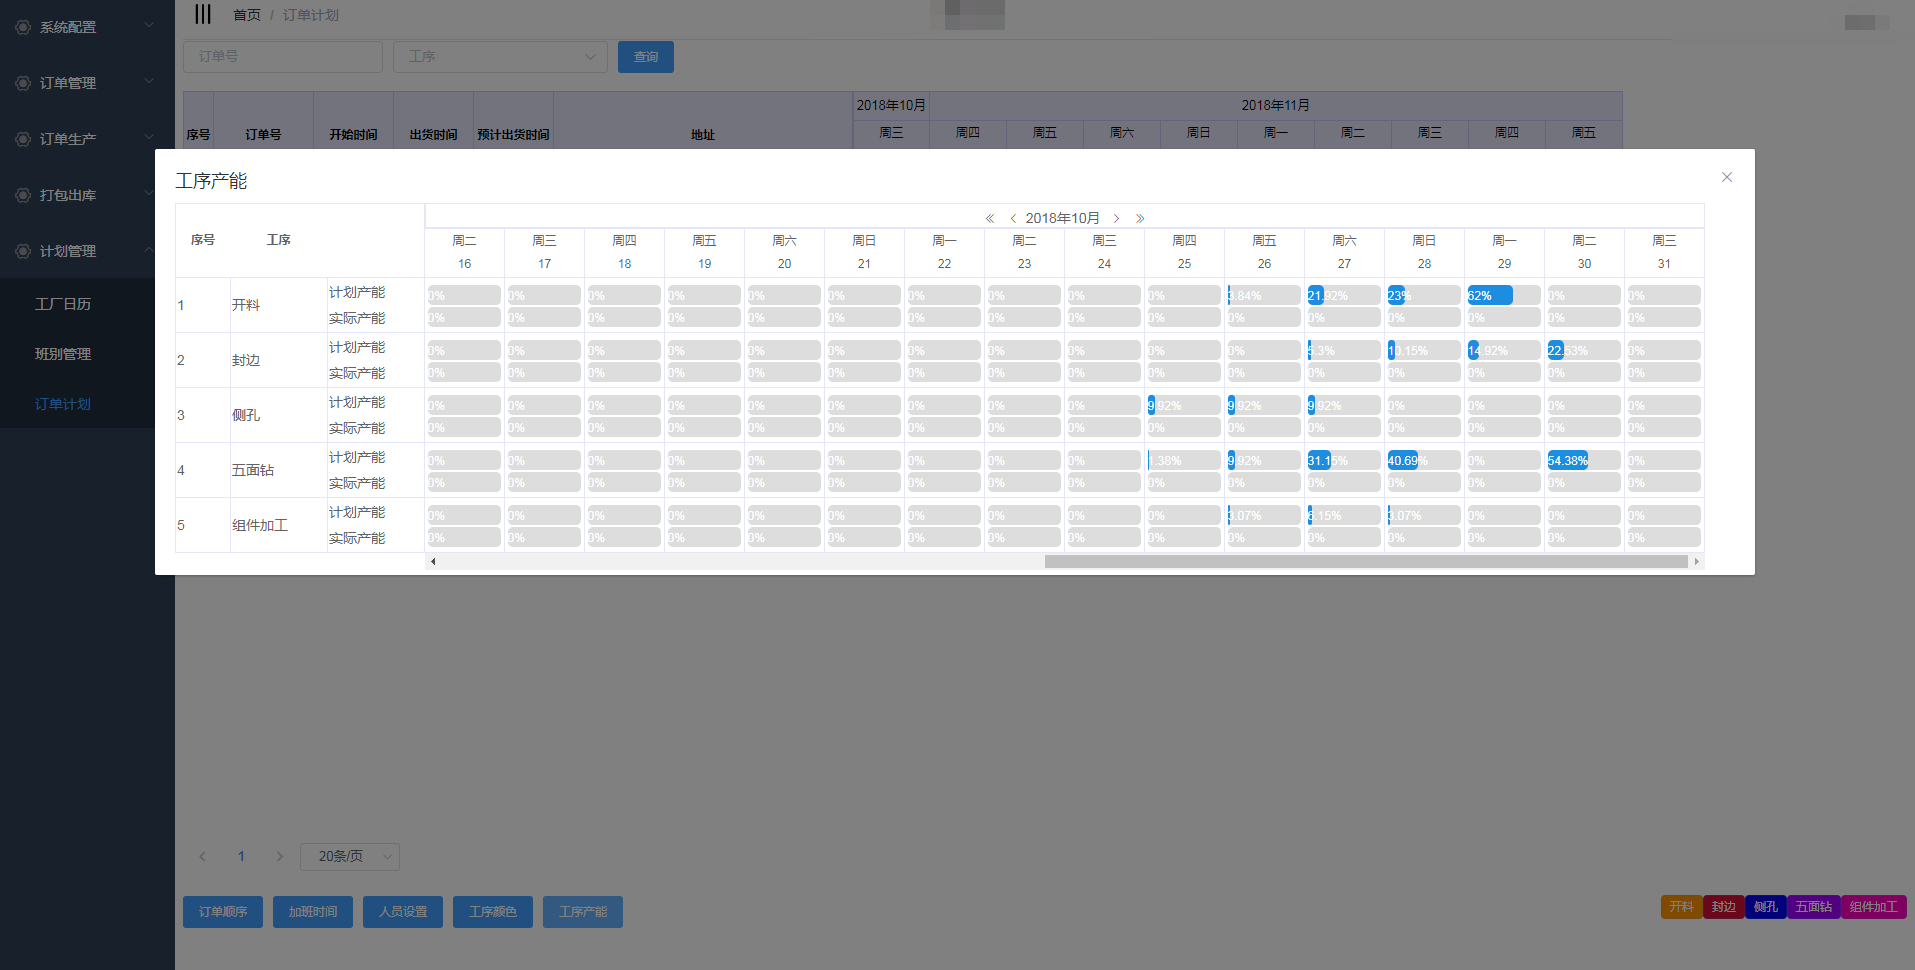Expand 系统配置 sidebar menu
Screen dimensions: 1915x970
coord(85,27)
